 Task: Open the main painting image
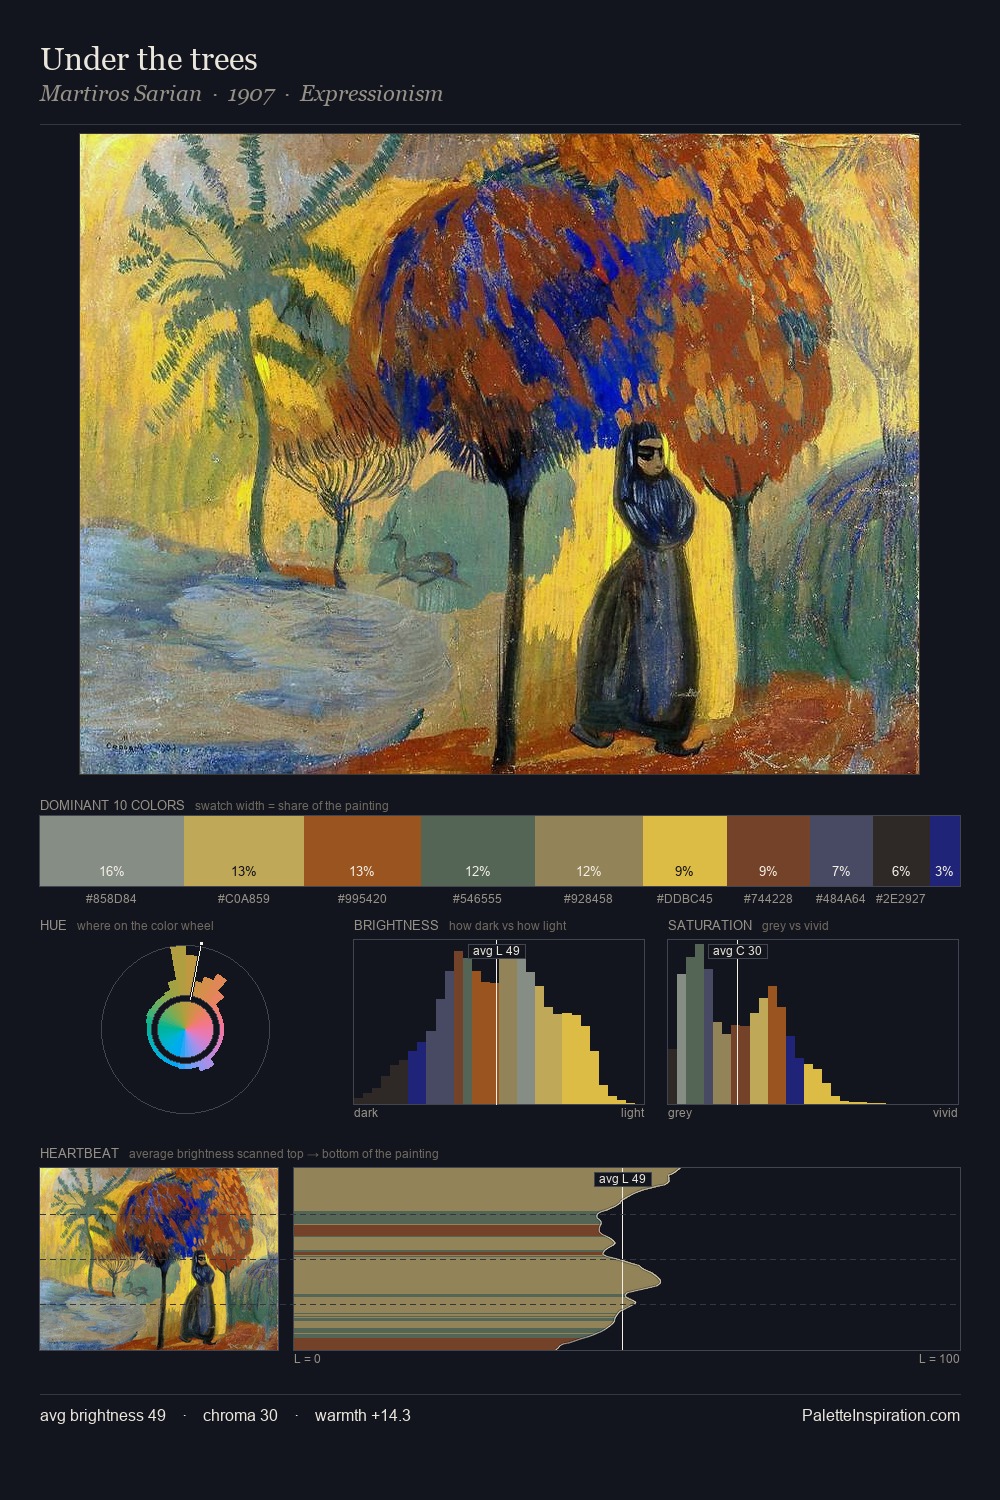pos(499,454)
